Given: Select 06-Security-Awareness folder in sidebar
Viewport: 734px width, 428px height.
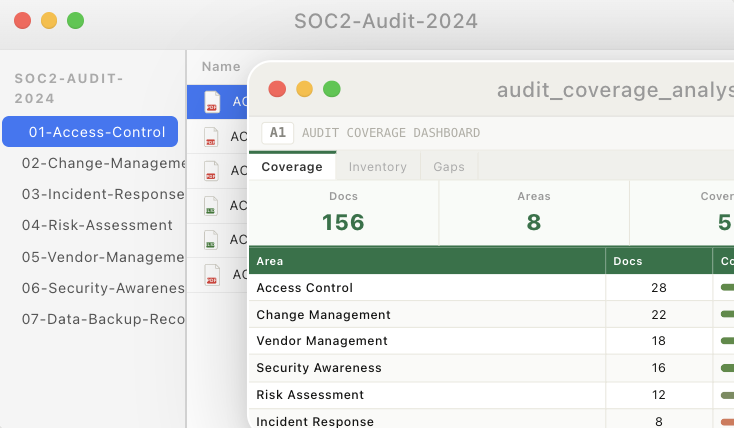Looking at the screenshot, I should 103,288.
